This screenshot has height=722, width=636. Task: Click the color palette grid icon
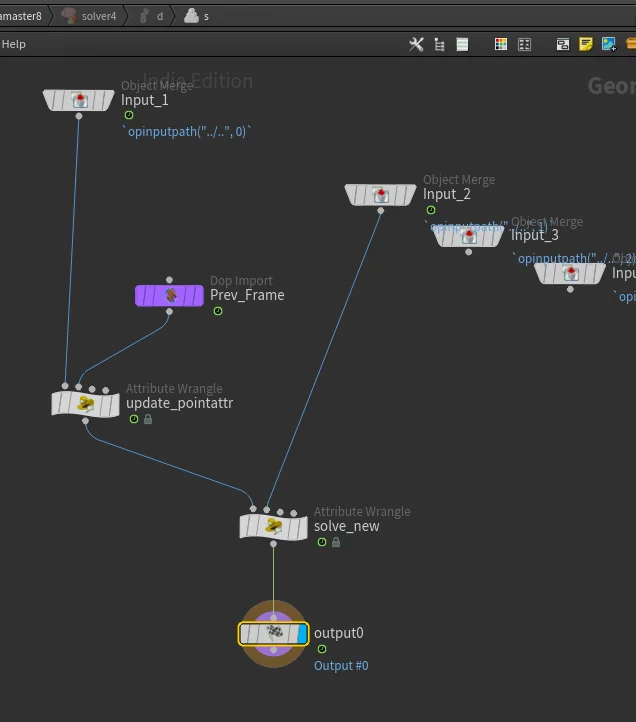pyautogui.click(x=501, y=44)
